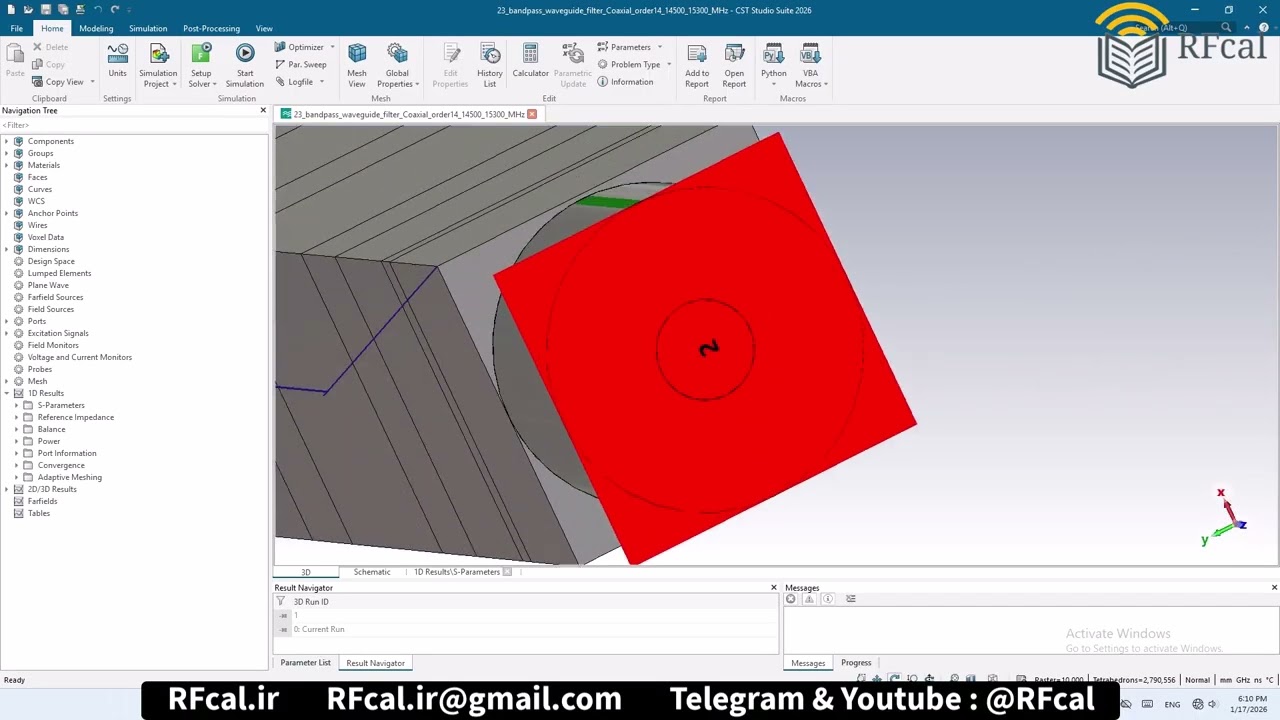Open the Home ribbon tab
The height and width of the screenshot is (720, 1280).
52,28
